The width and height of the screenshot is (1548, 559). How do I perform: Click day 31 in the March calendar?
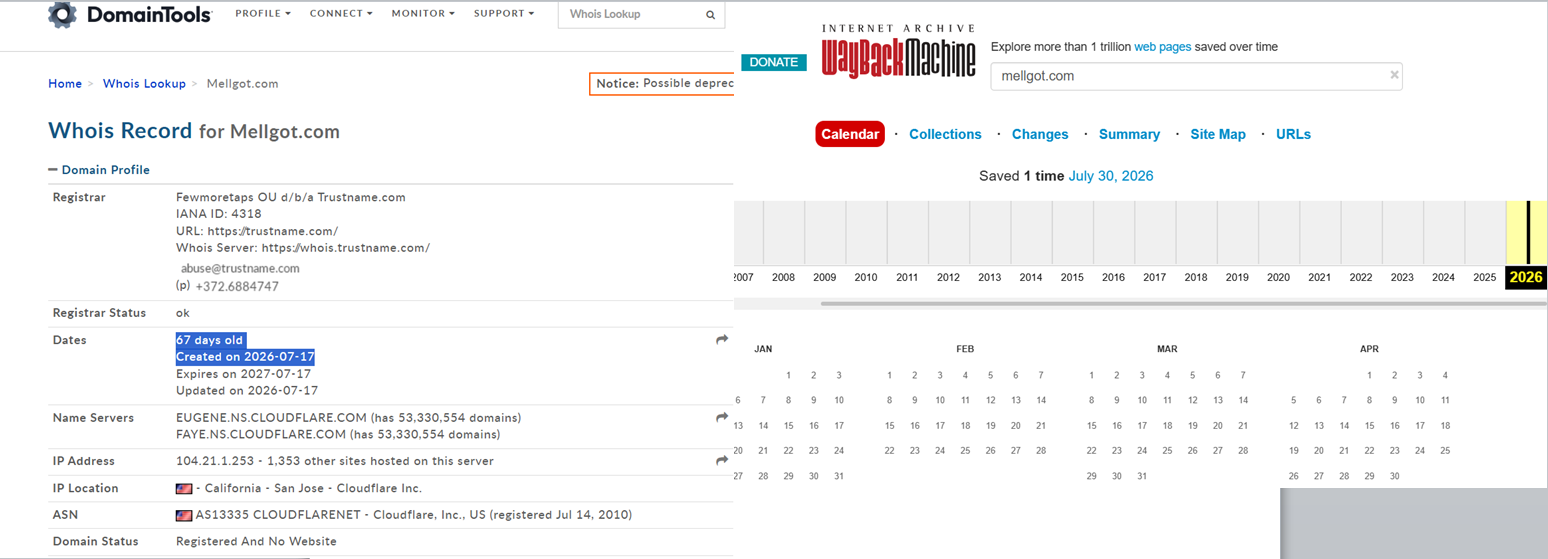click(x=1141, y=476)
